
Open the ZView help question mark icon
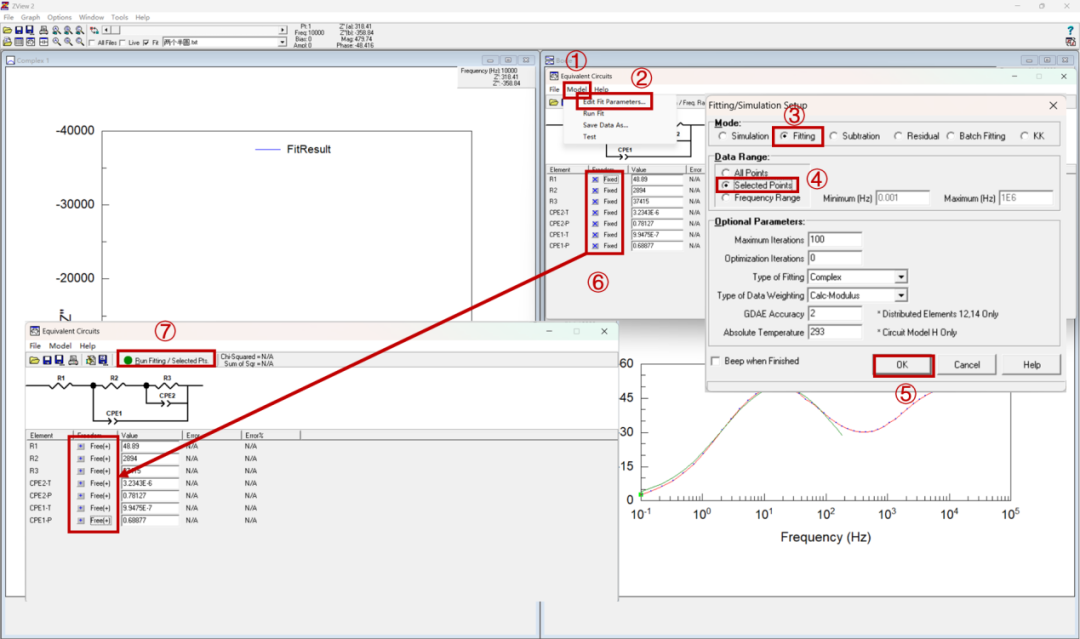(1070, 30)
